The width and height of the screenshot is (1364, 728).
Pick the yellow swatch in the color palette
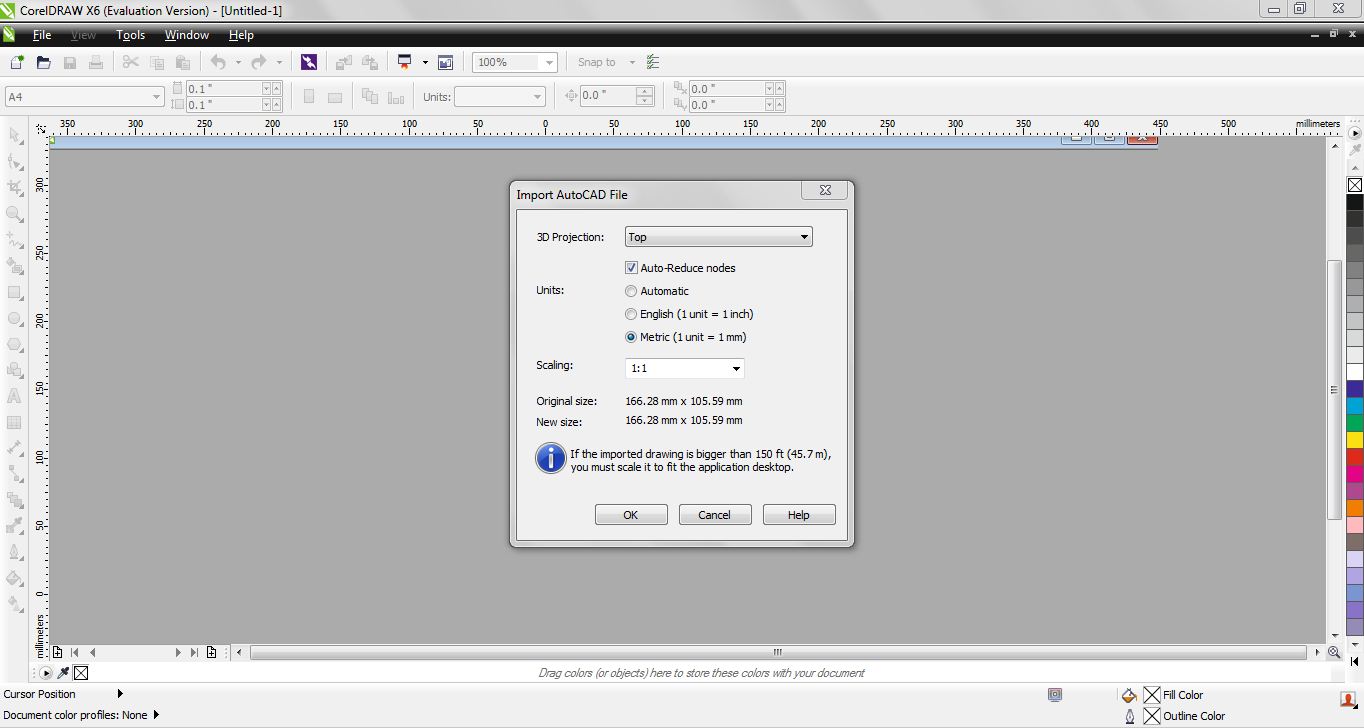click(1355, 440)
